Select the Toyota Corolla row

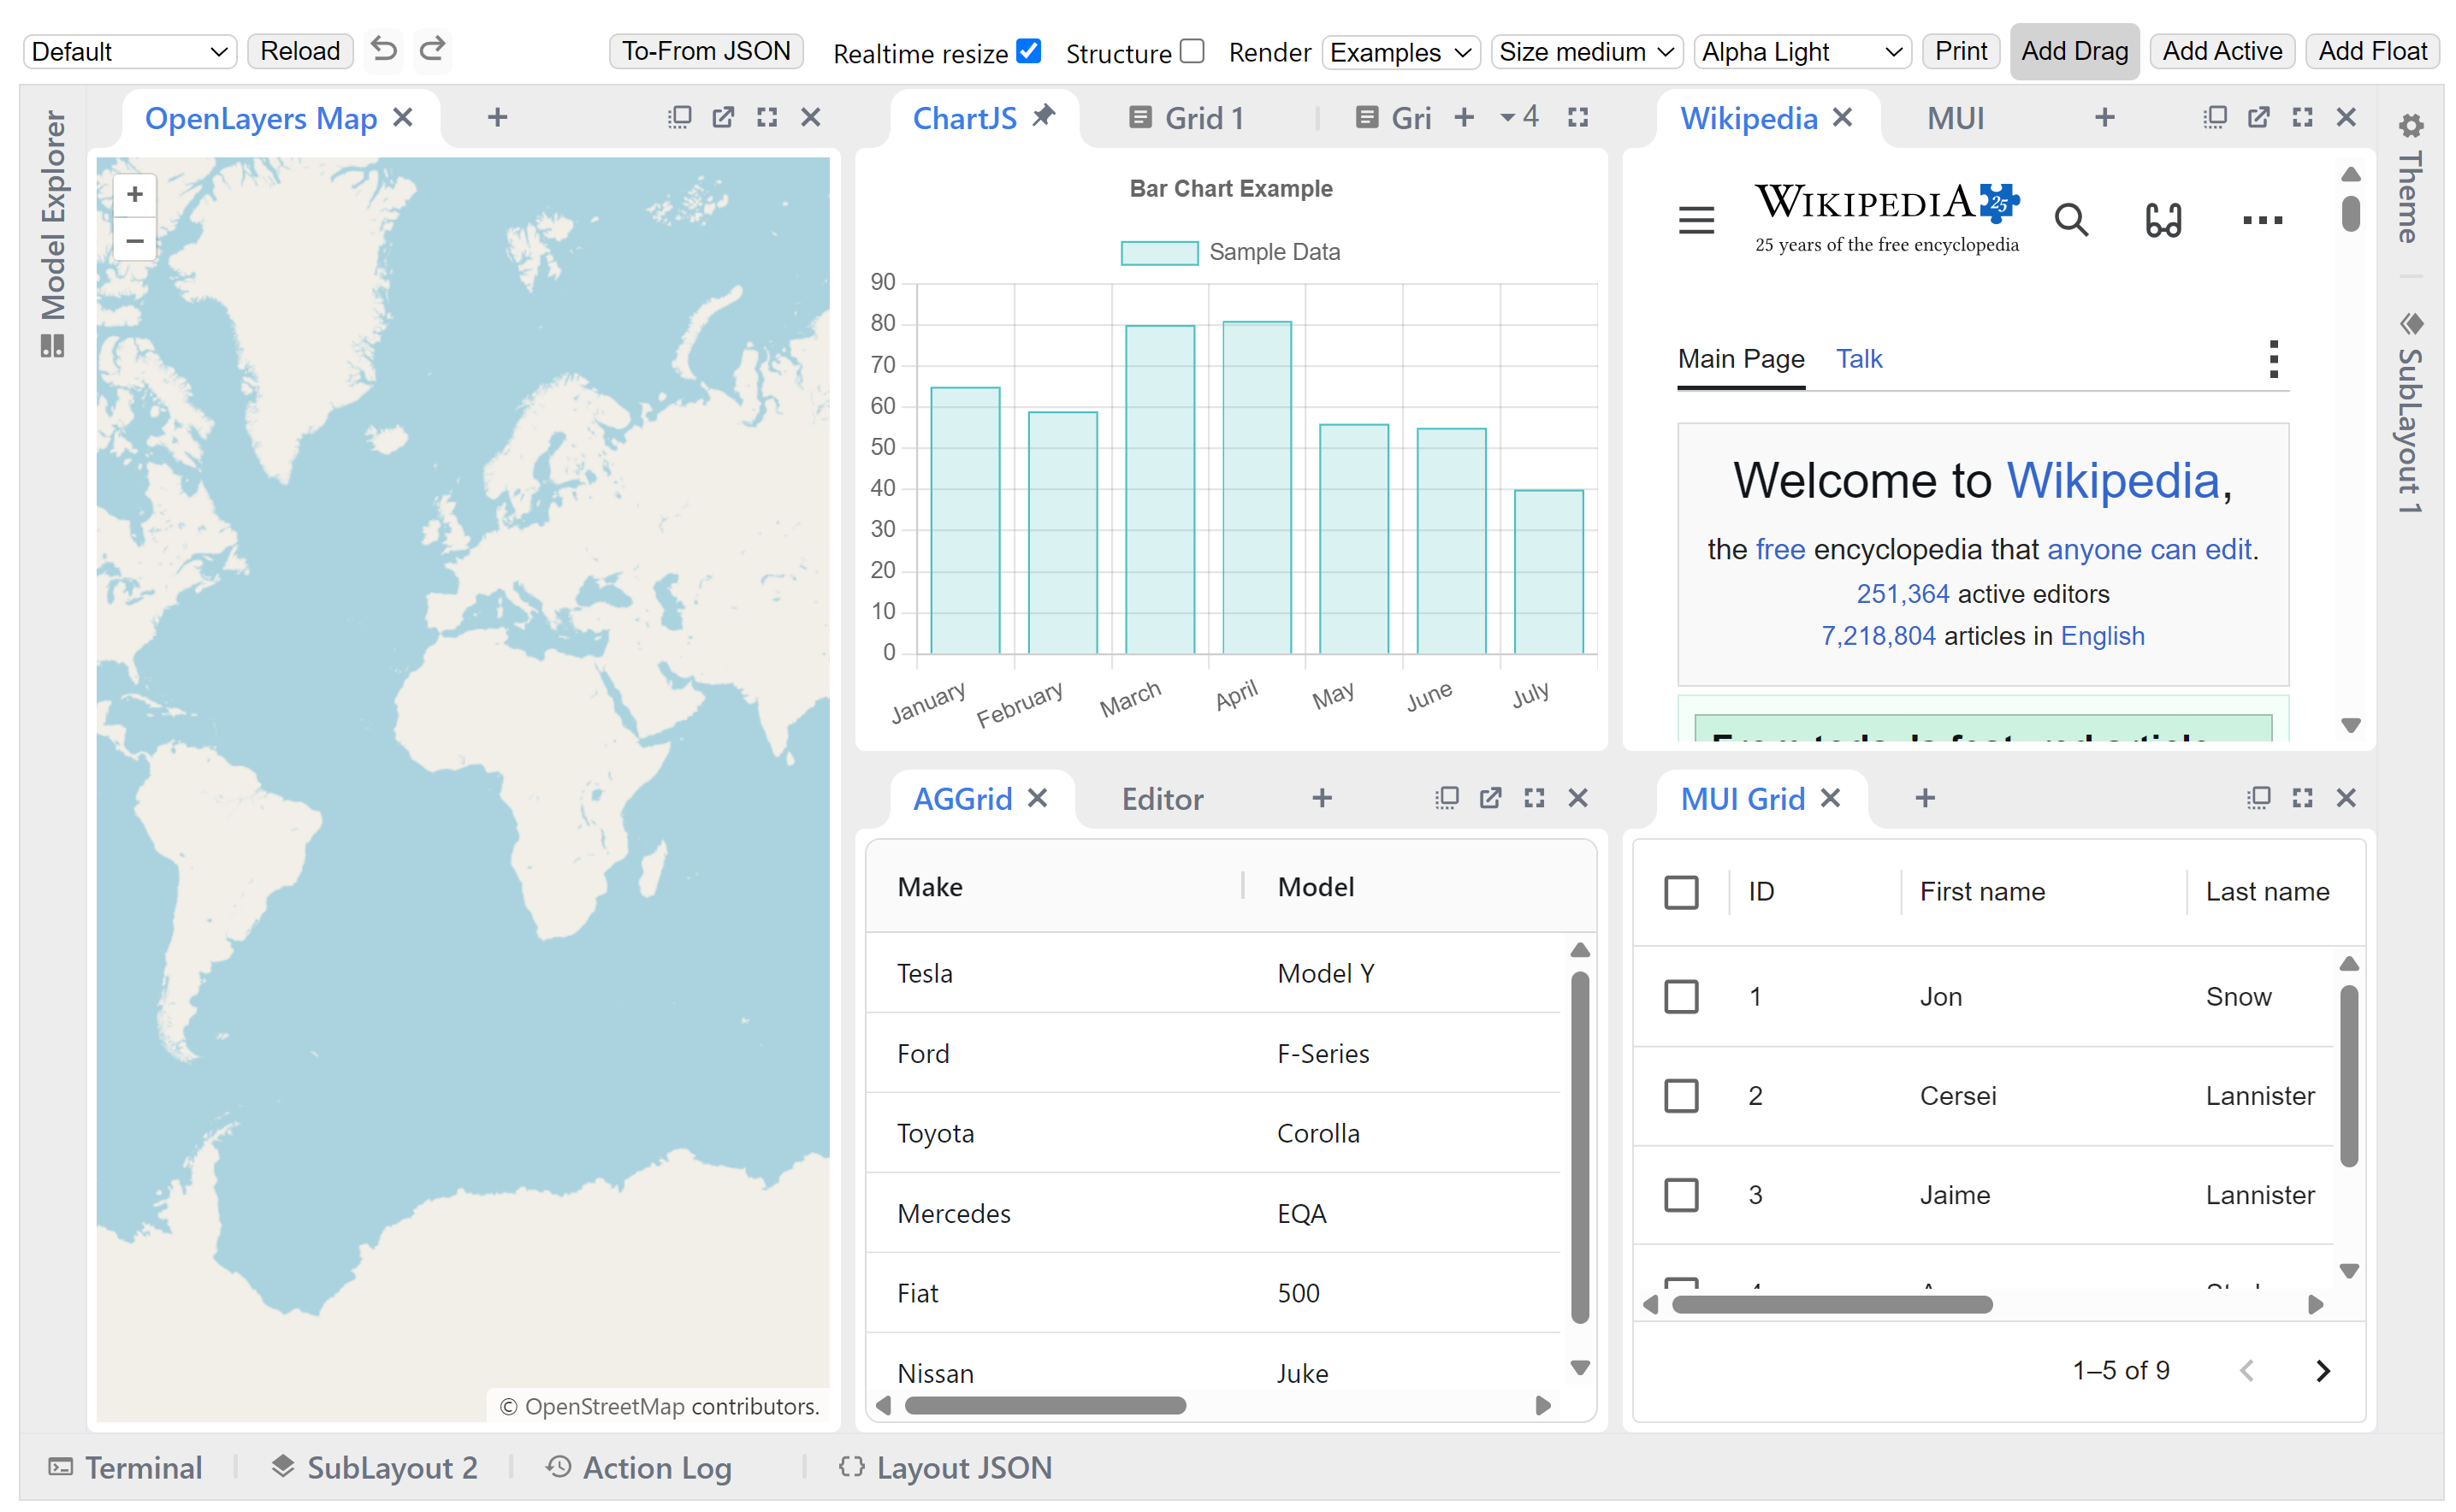pos(1212,1133)
